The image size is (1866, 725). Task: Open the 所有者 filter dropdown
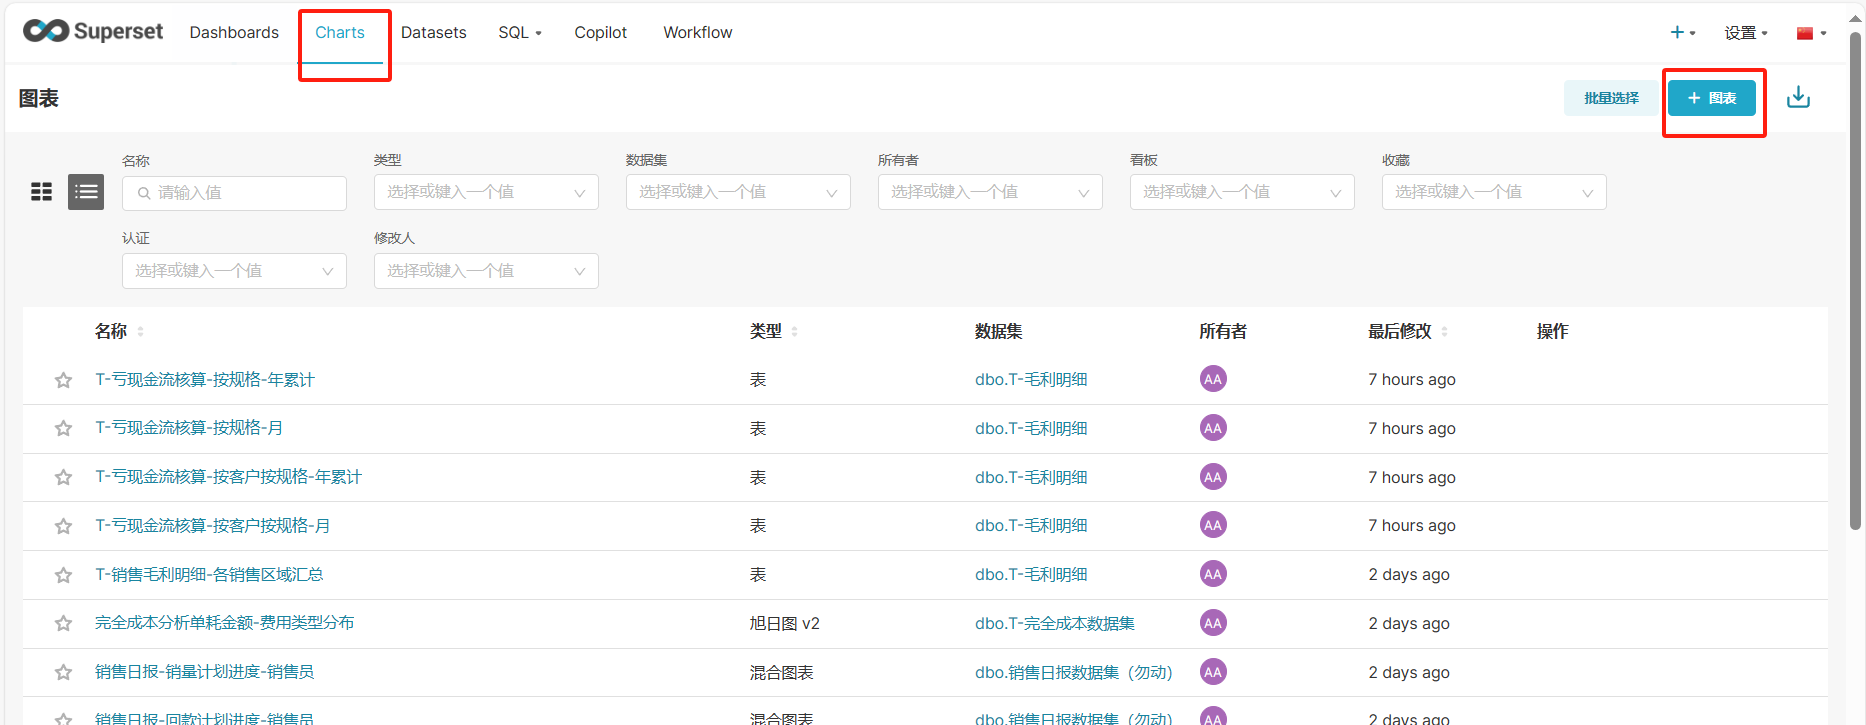[x=990, y=192]
